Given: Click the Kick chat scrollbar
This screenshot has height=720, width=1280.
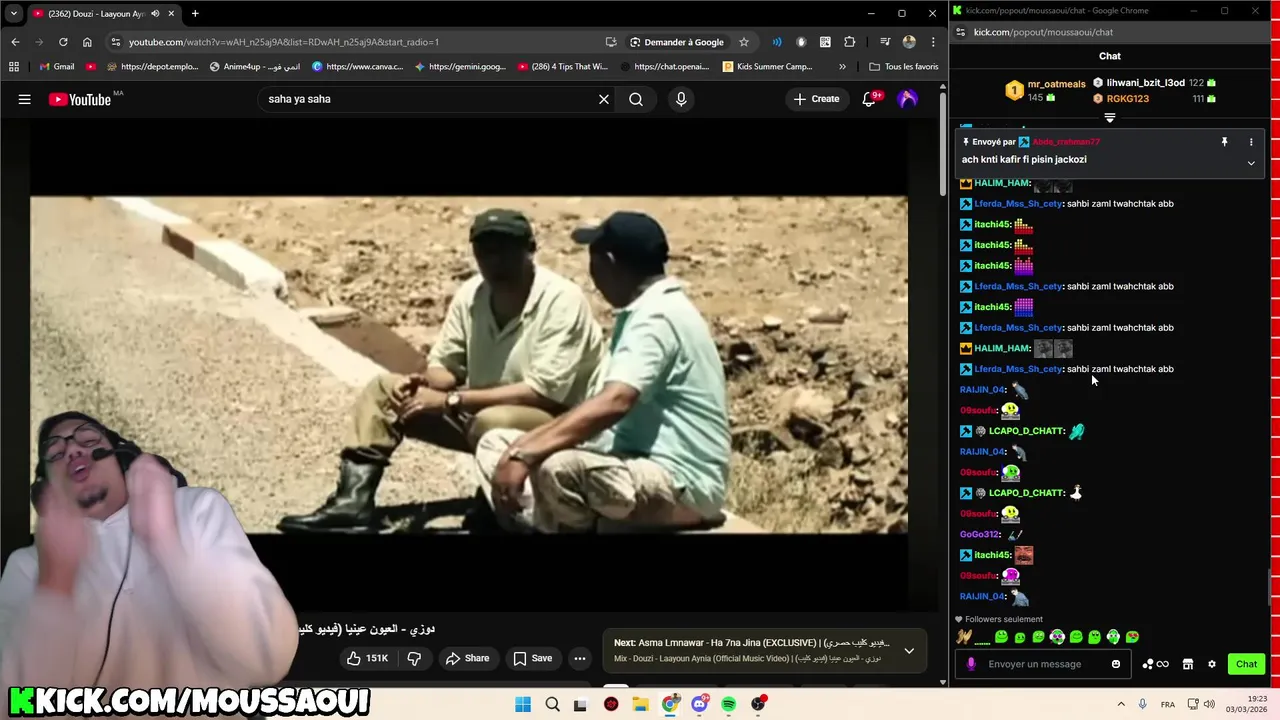Looking at the screenshot, I should (x=1272, y=588).
